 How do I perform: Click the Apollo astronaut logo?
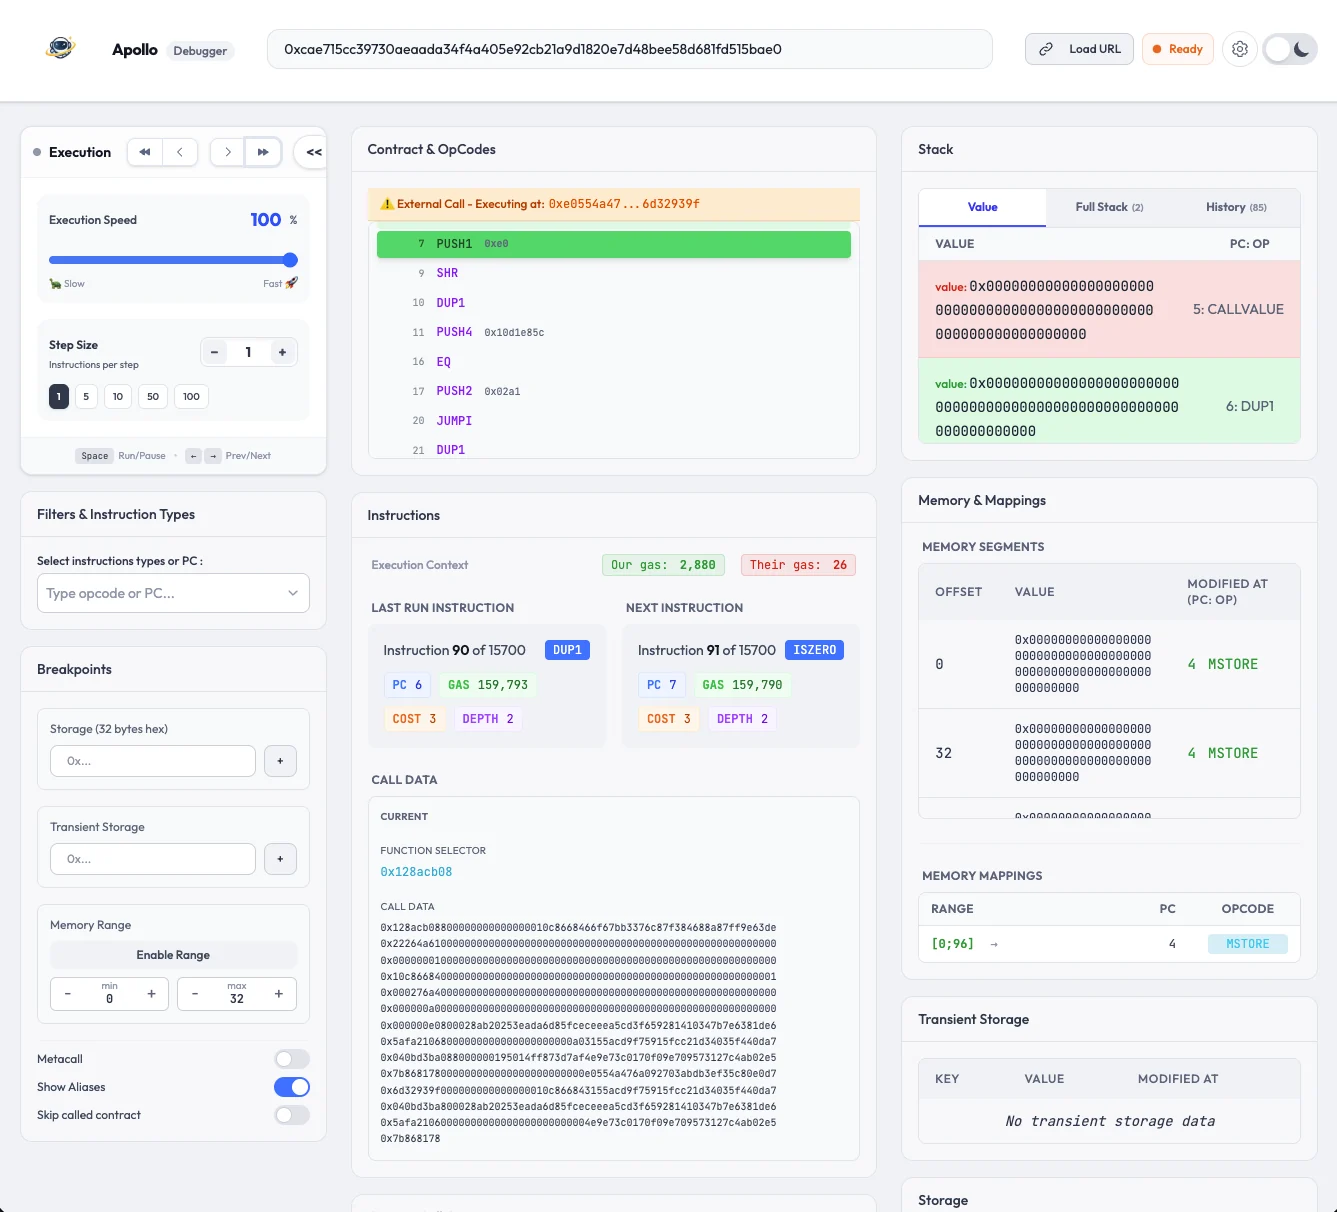click(x=61, y=48)
